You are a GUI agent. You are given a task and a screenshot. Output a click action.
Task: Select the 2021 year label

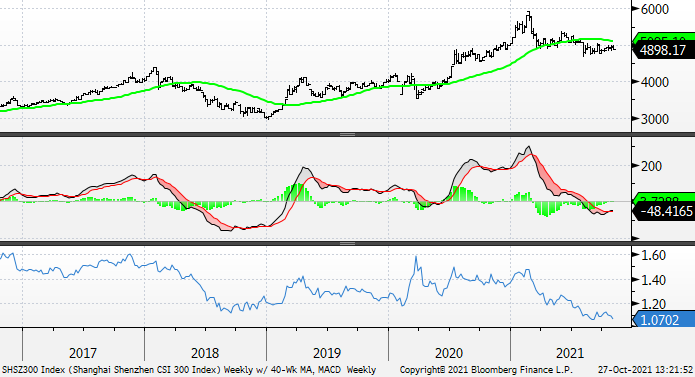pyautogui.click(x=570, y=353)
